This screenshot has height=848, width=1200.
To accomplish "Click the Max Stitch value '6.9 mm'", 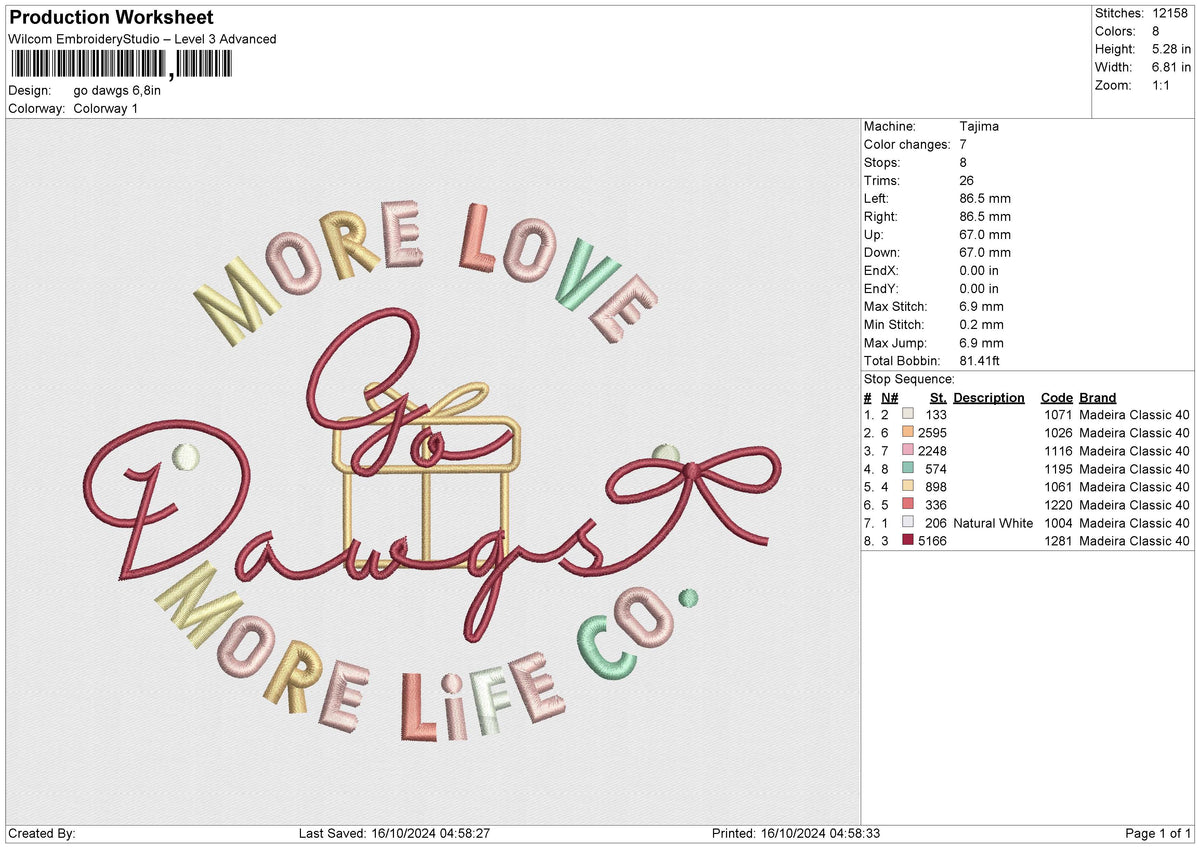I will [x=981, y=306].
